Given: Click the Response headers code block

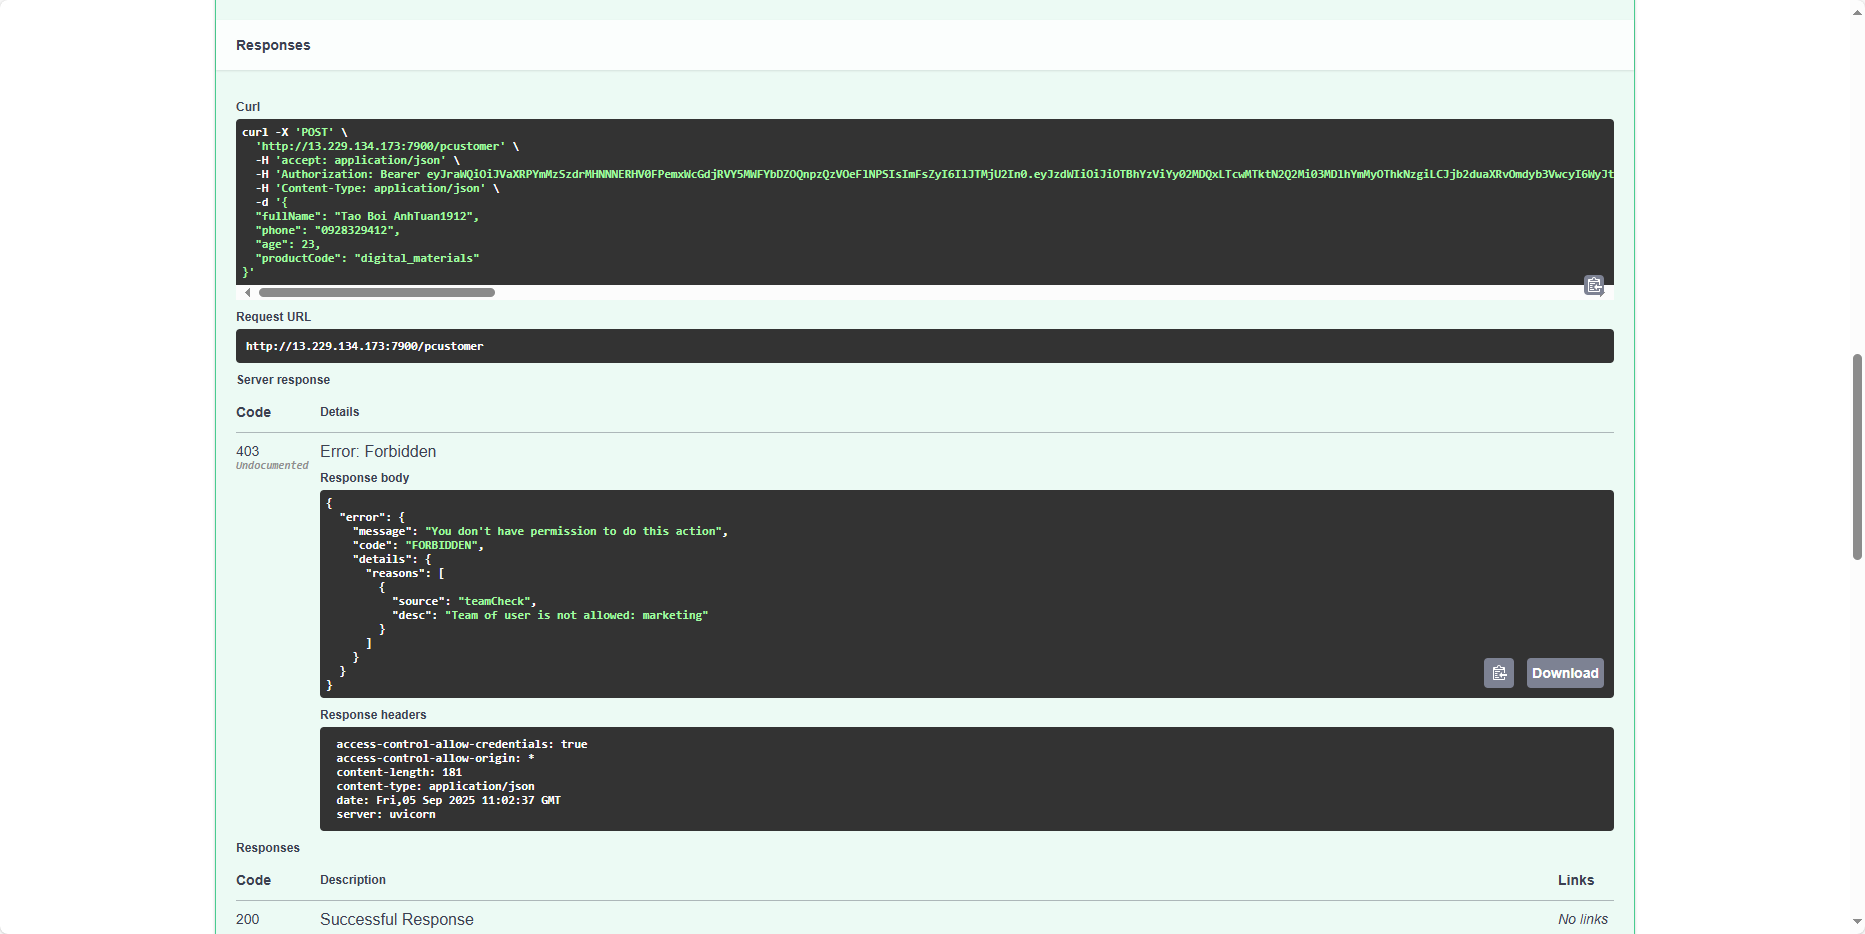Looking at the screenshot, I should click(965, 779).
